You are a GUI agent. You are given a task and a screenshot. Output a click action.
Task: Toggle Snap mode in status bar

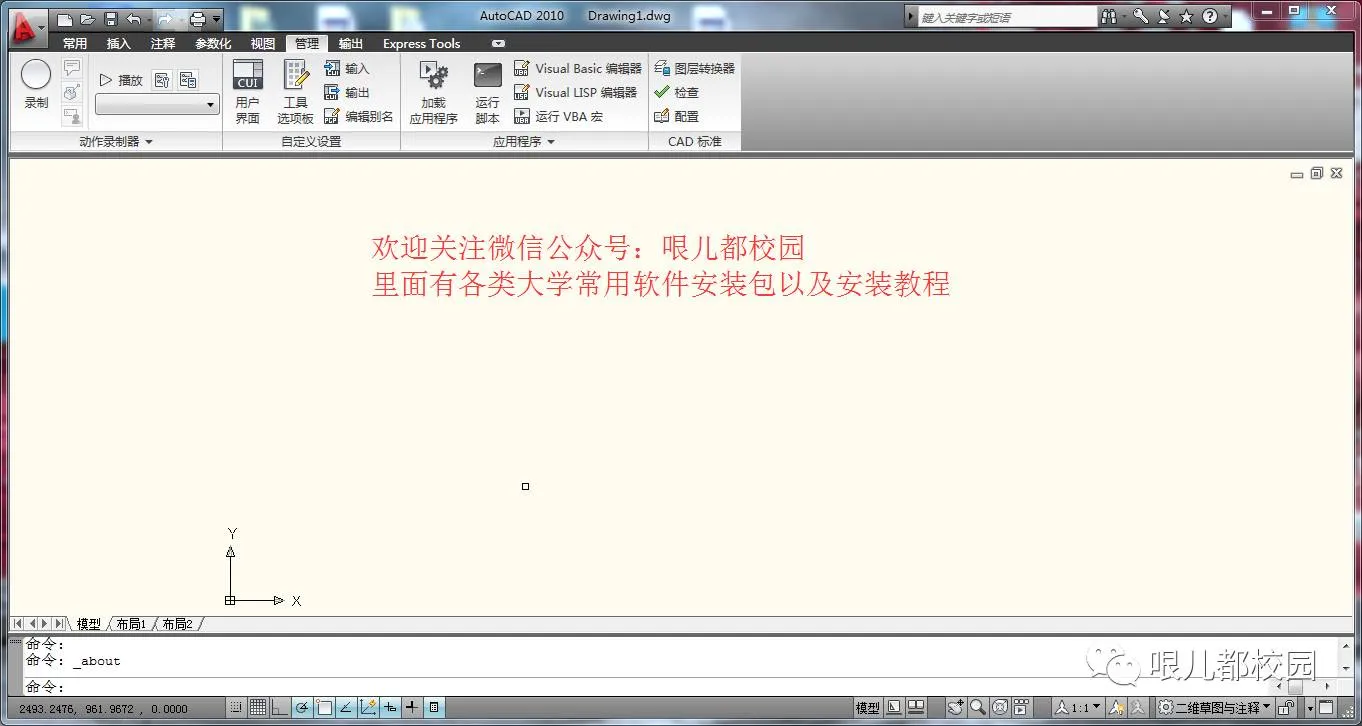click(x=236, y=708)
